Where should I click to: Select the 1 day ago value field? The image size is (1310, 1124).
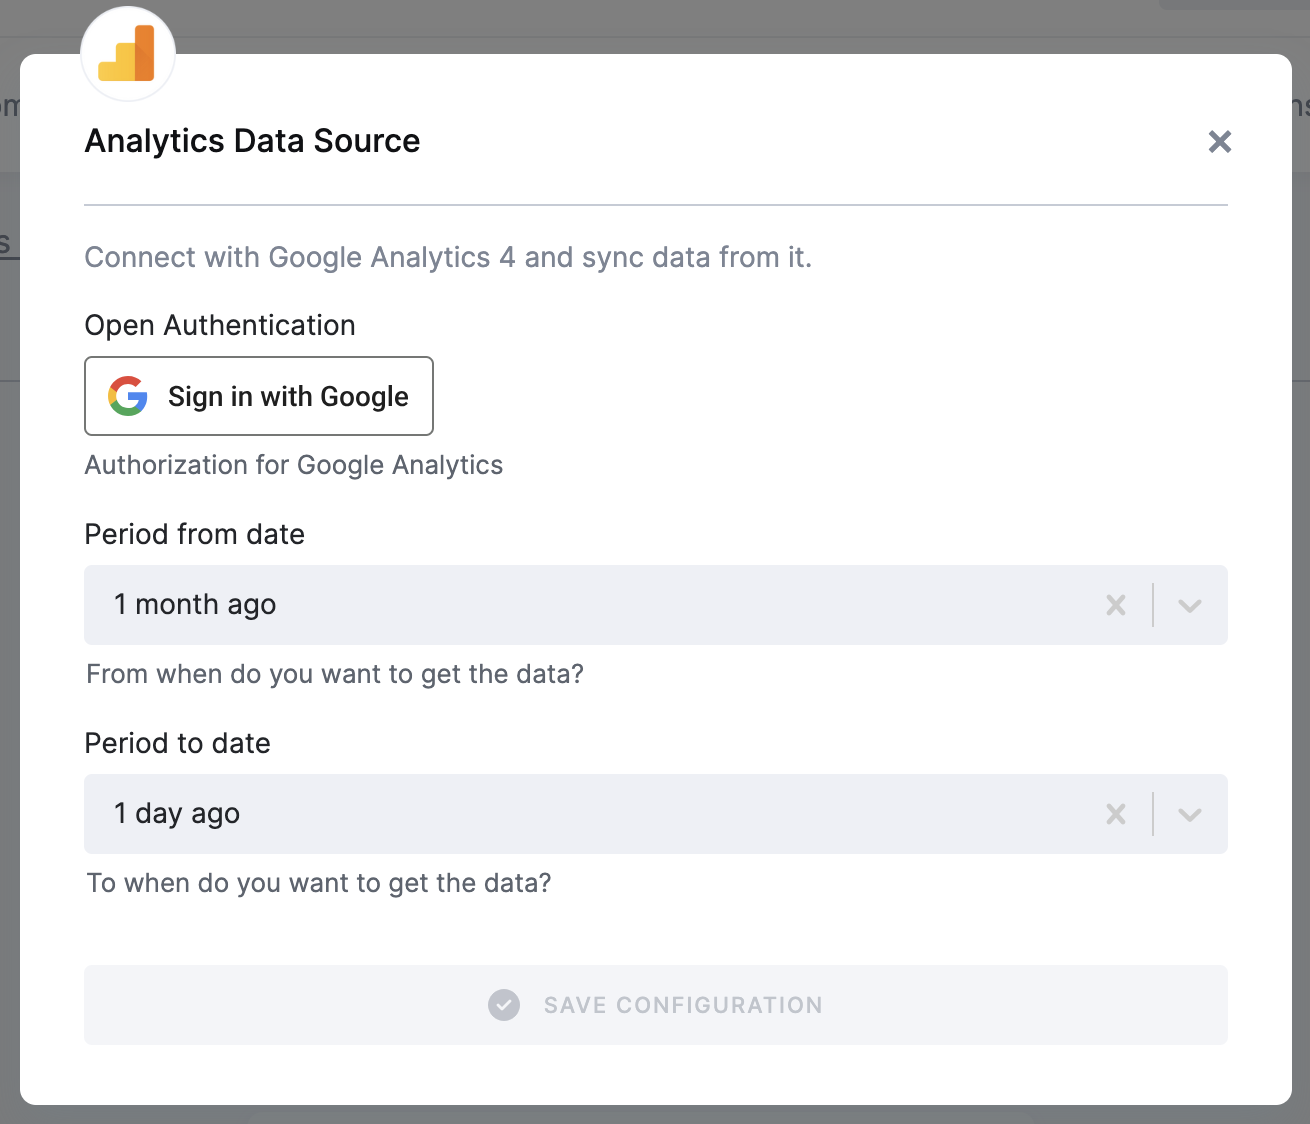click(x=400, y=814)
